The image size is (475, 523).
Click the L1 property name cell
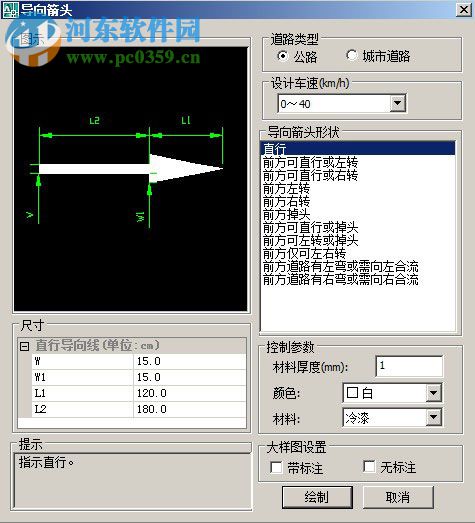82,393
